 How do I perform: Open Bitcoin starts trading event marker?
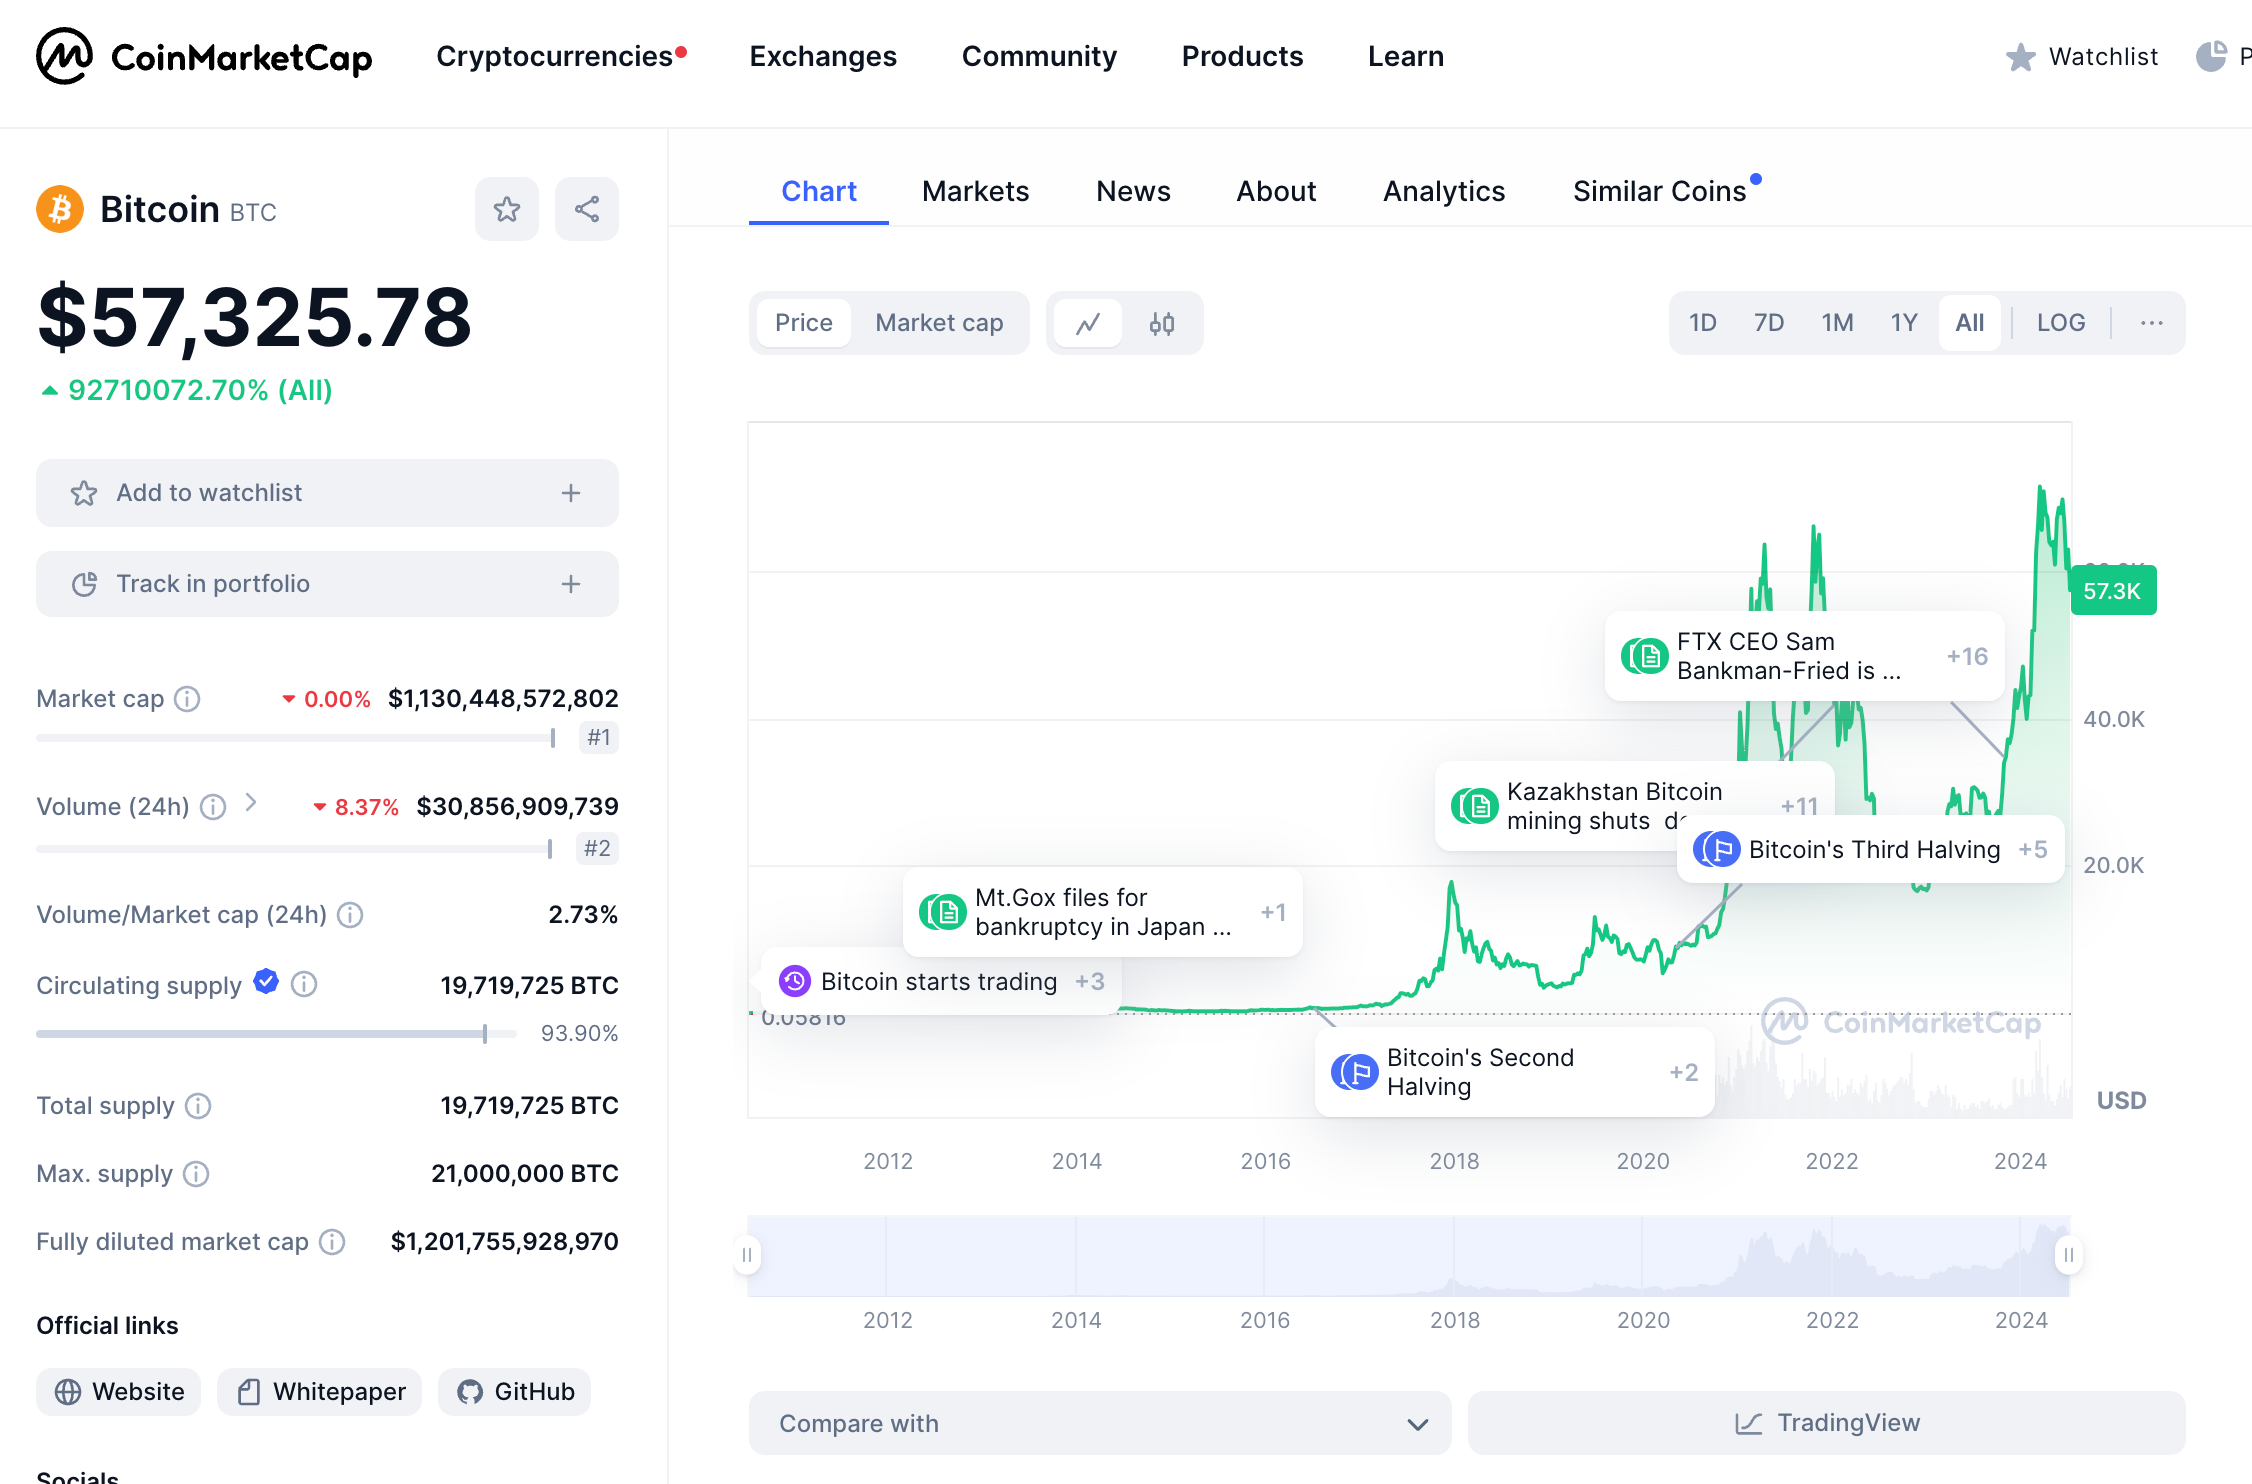click(x=940, y=982)
